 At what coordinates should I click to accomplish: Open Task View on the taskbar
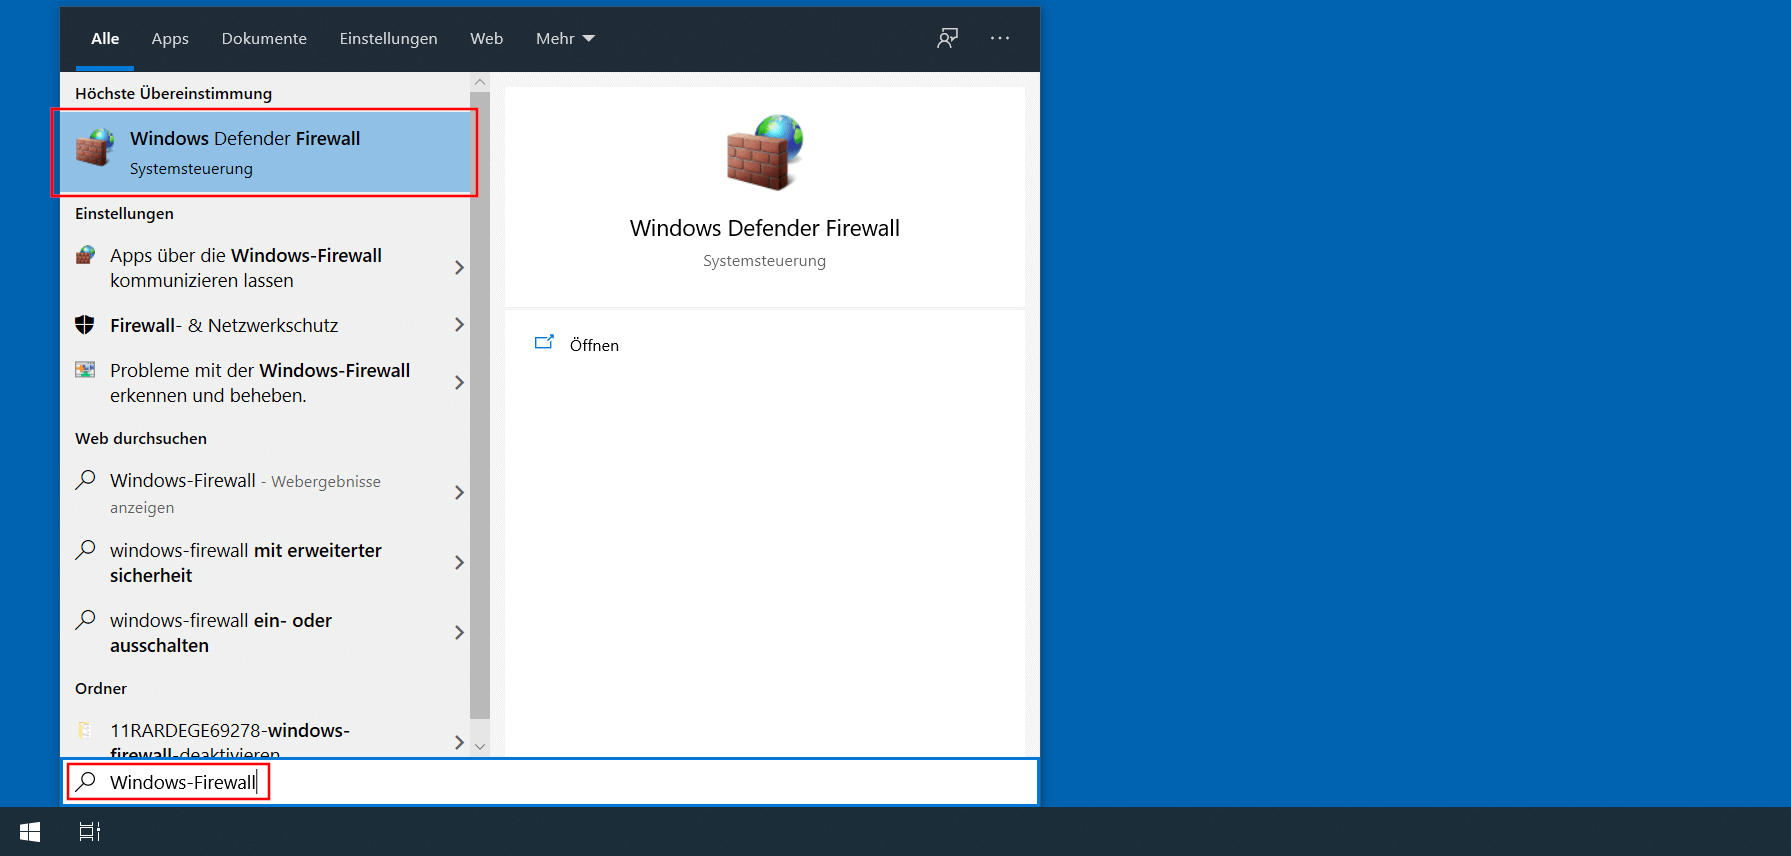[90, 832]
